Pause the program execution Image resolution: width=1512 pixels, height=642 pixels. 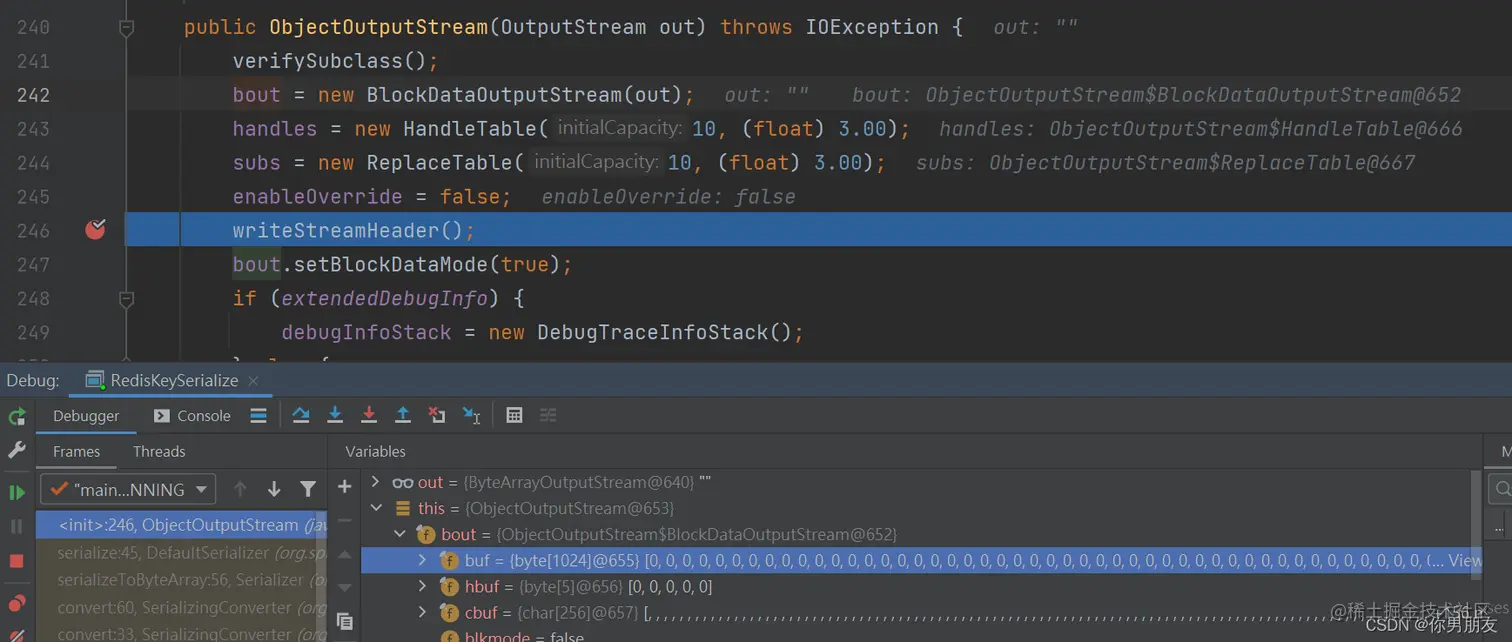pyautogui.click(x=17, y=526)
